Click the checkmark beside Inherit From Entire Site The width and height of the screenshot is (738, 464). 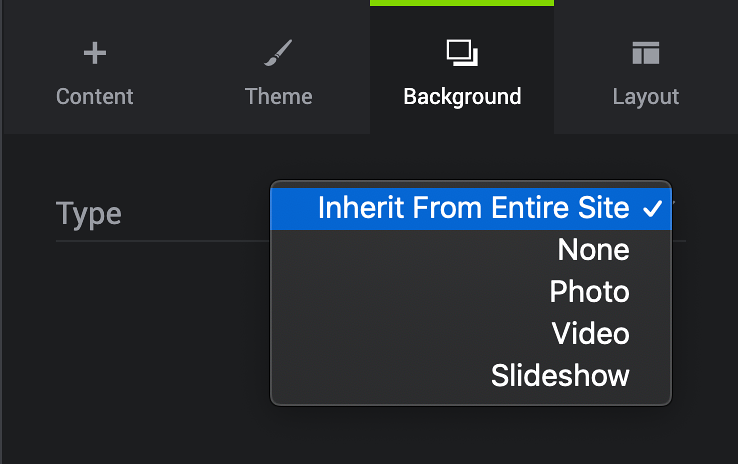pos(652,209)
